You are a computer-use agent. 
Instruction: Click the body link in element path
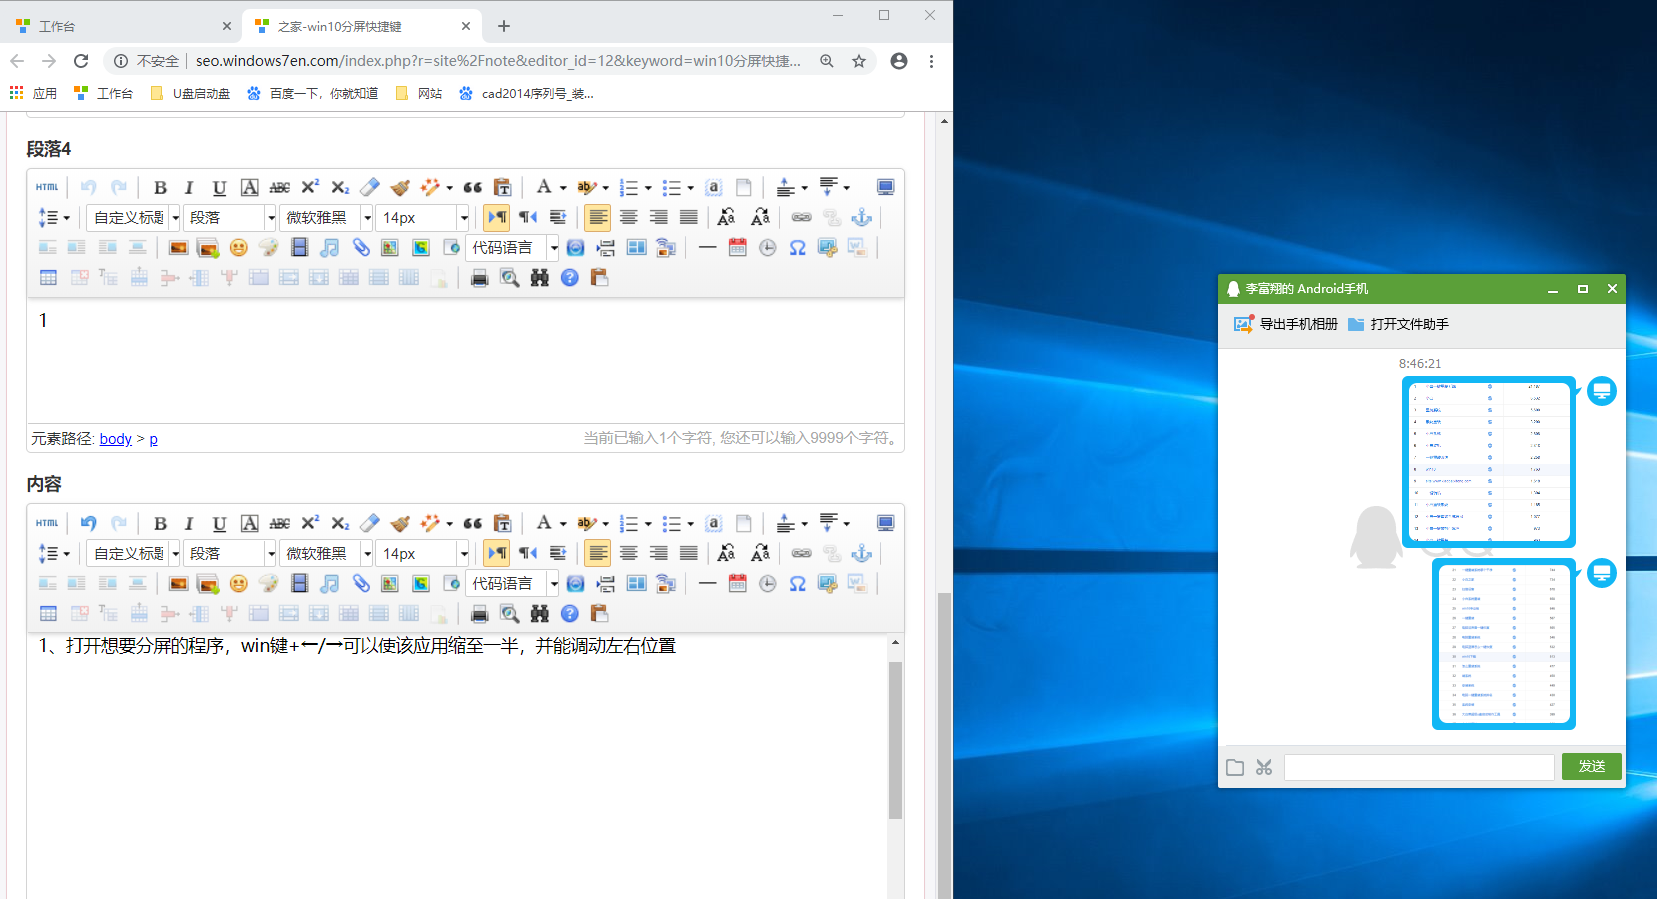coord(115,439)
